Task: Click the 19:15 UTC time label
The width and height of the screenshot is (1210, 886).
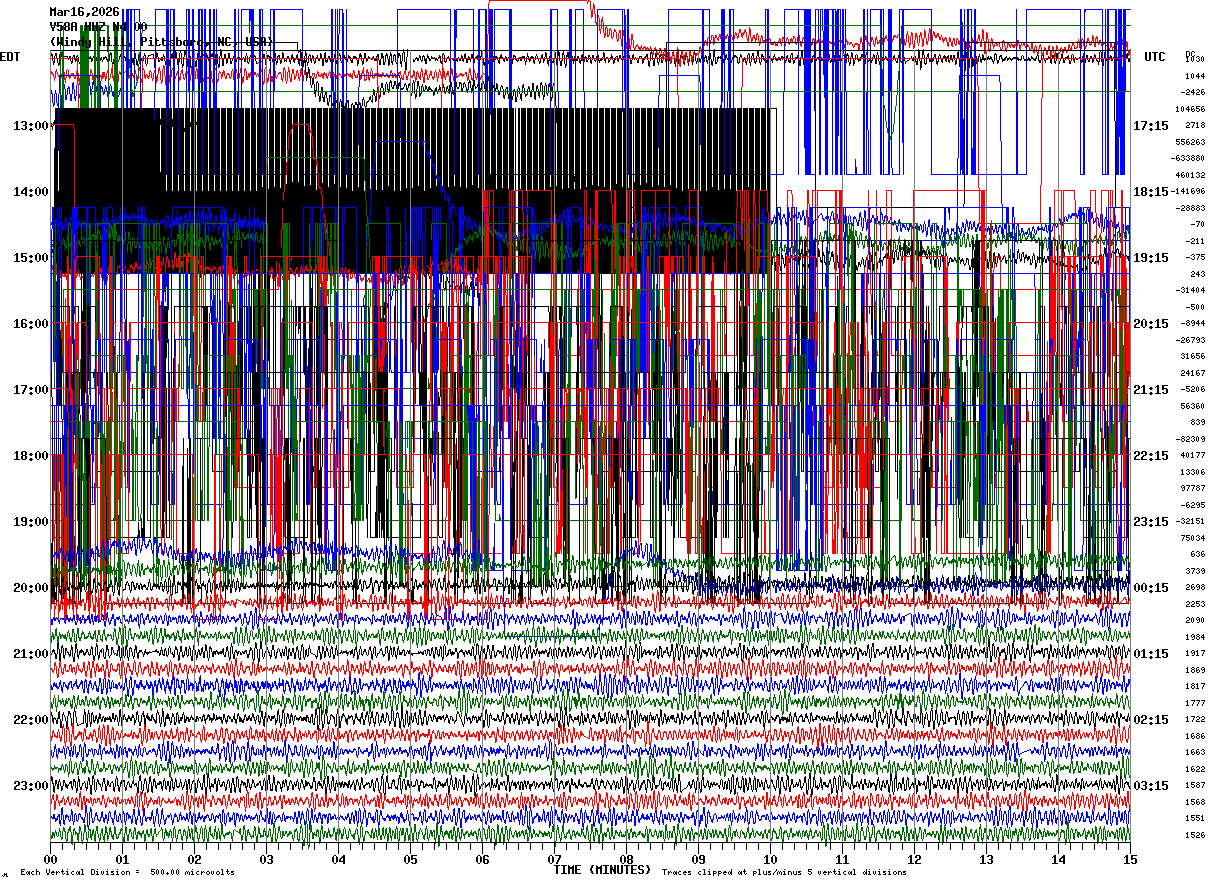Action: click(x=1151, y=257)
